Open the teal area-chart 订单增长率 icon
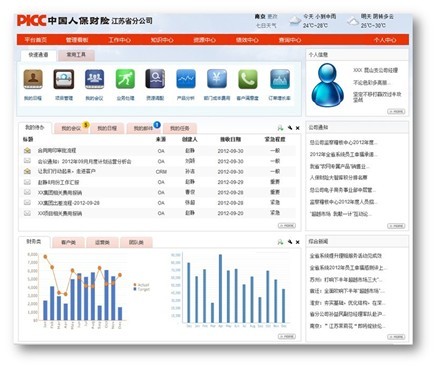437x369 pixels. coord(280,79)
